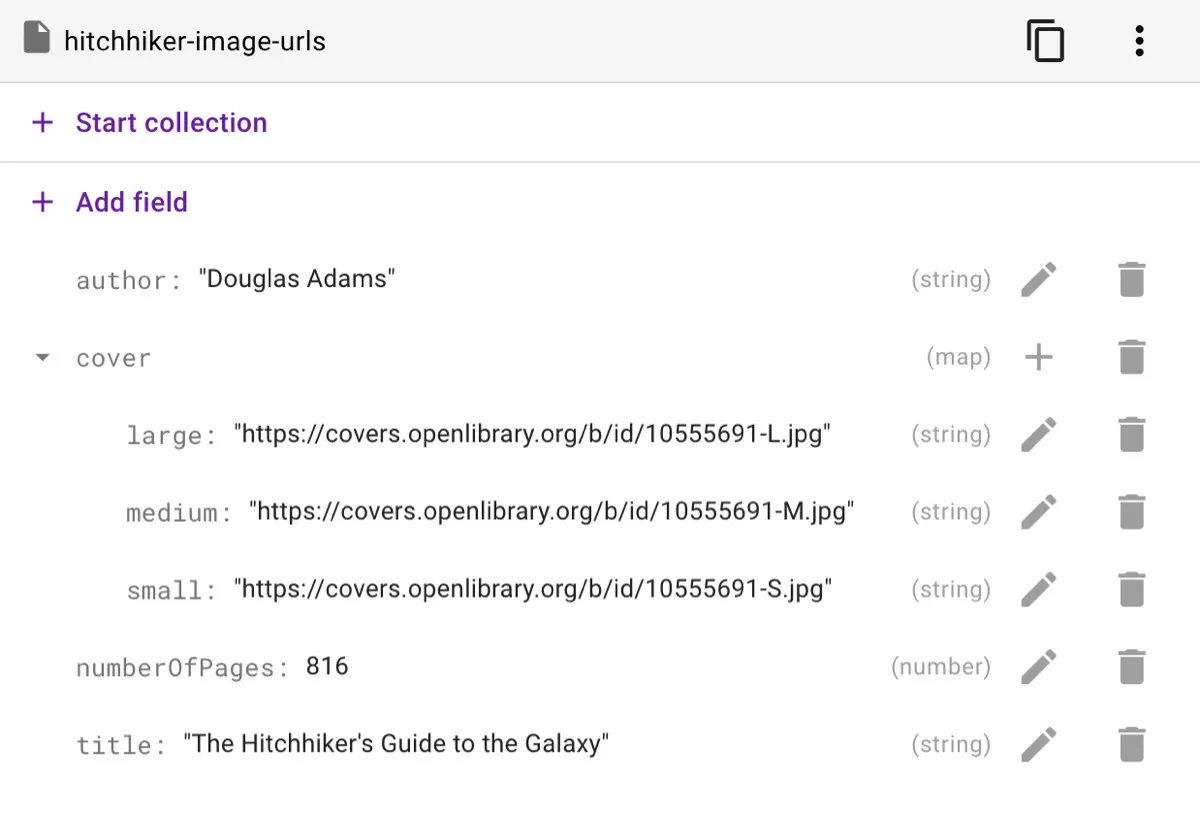Remove the title field with trash icon
This screenshot has height=813, width=1200.
coord(1131,744)
